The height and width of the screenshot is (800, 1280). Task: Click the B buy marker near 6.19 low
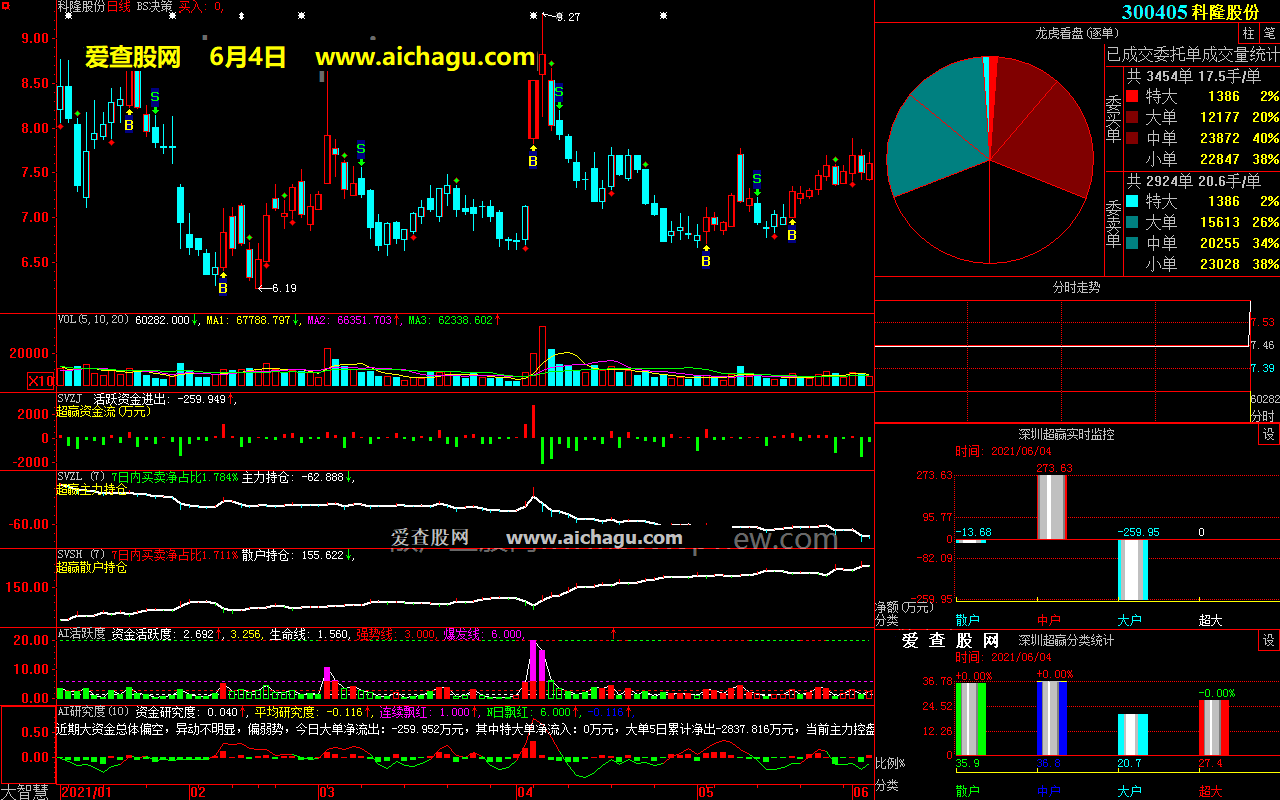(x=223, y=288)
